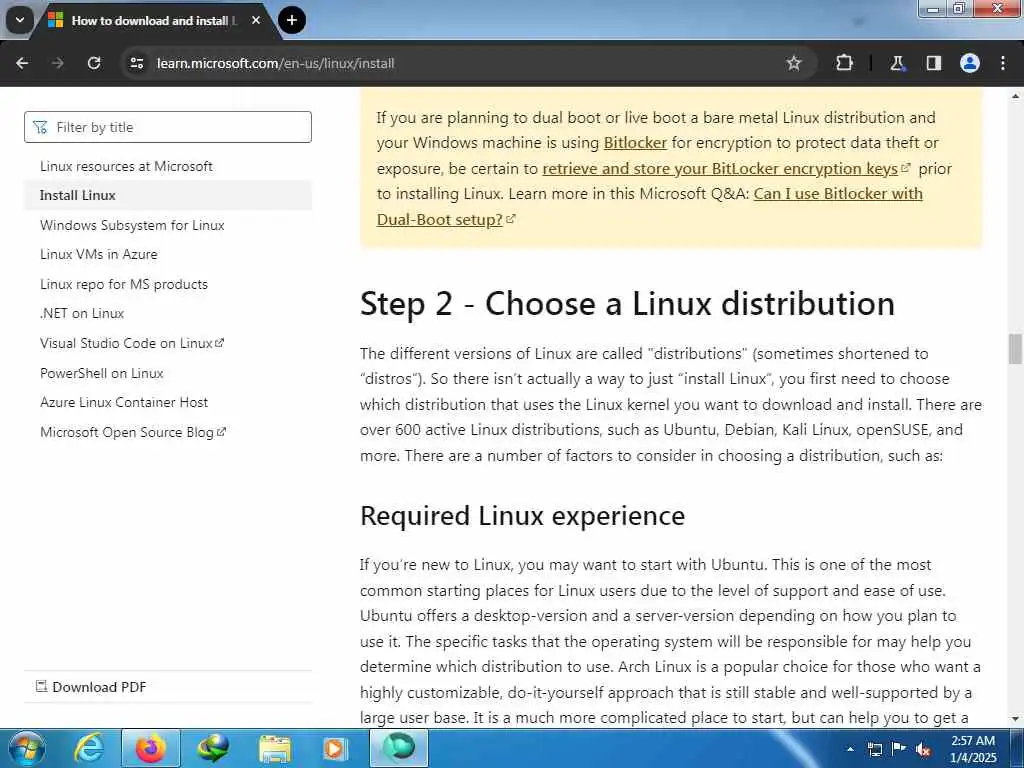
Task: Click 'Required Linux experience' heading
Action: 522,515
